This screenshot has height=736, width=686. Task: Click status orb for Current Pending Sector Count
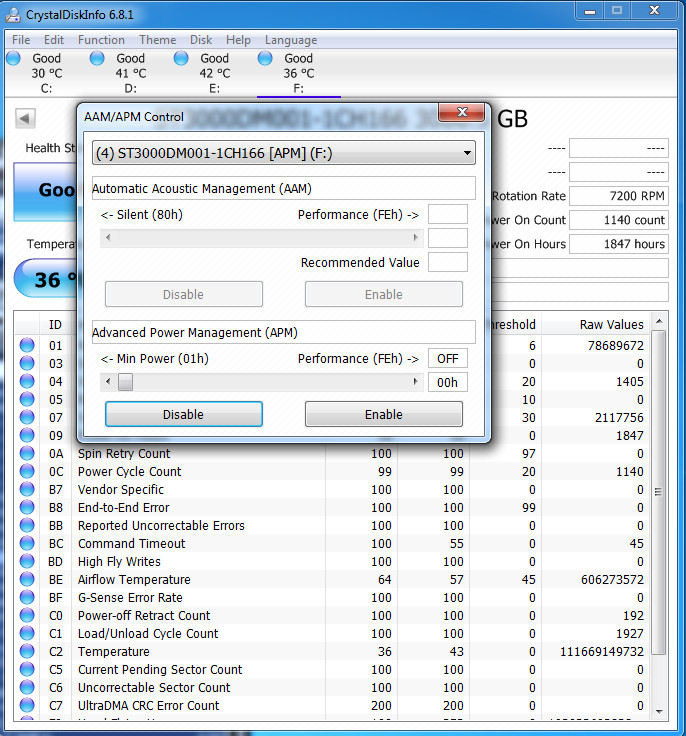click(x=27, y=669)
